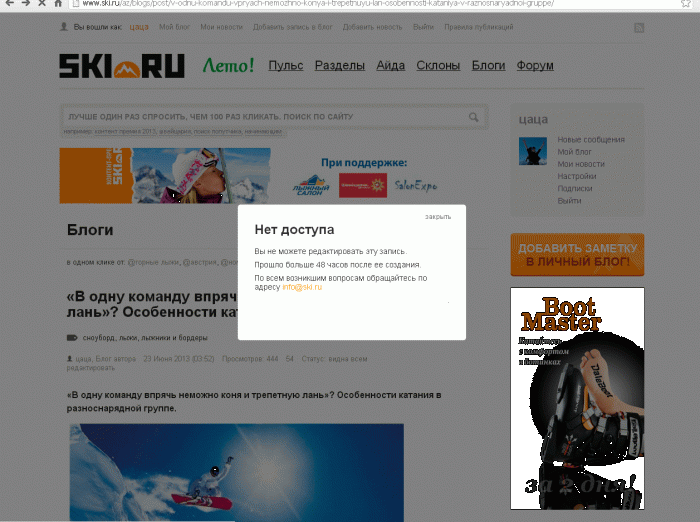This screenshot has height=522, width=700.
Task: Click the browser back arrow
Action: tap(9, 3)
